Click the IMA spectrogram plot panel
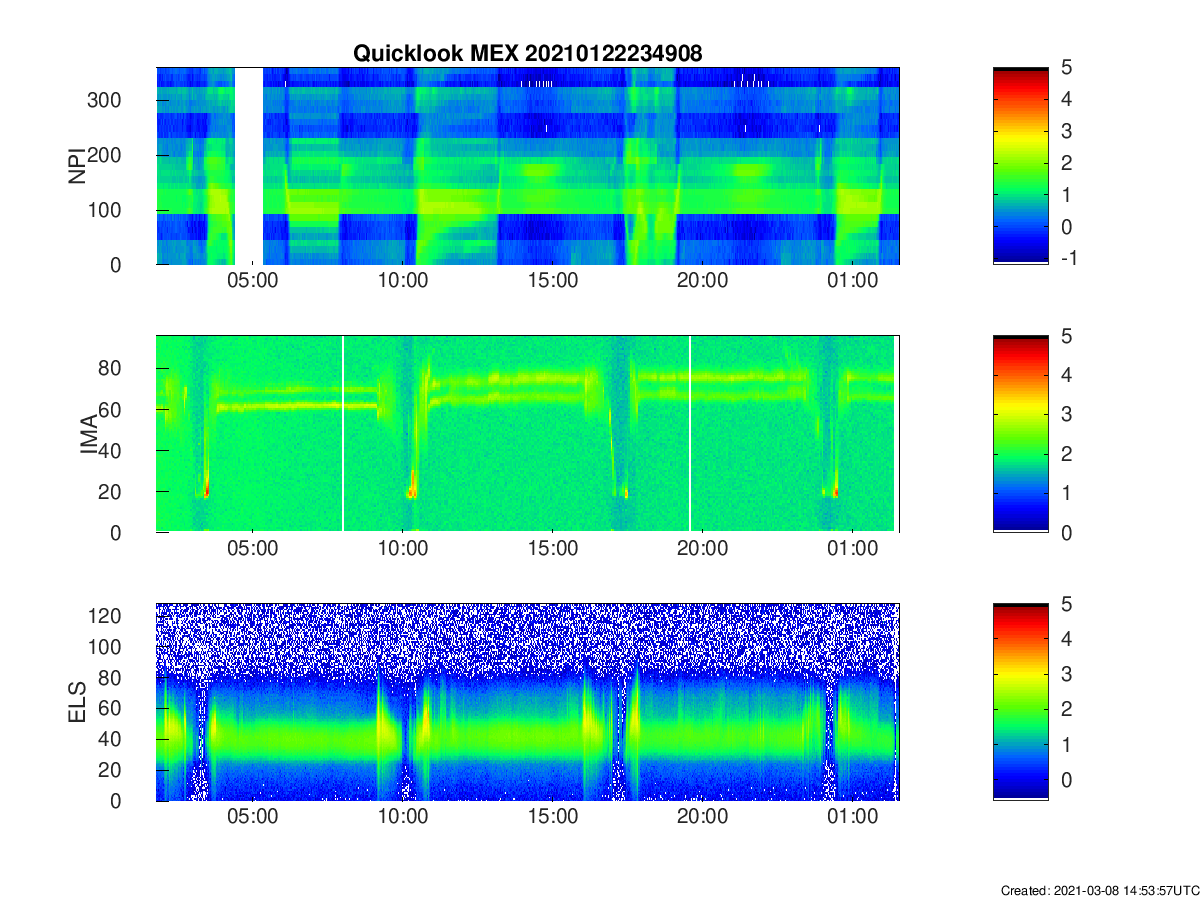 [528, 434]
